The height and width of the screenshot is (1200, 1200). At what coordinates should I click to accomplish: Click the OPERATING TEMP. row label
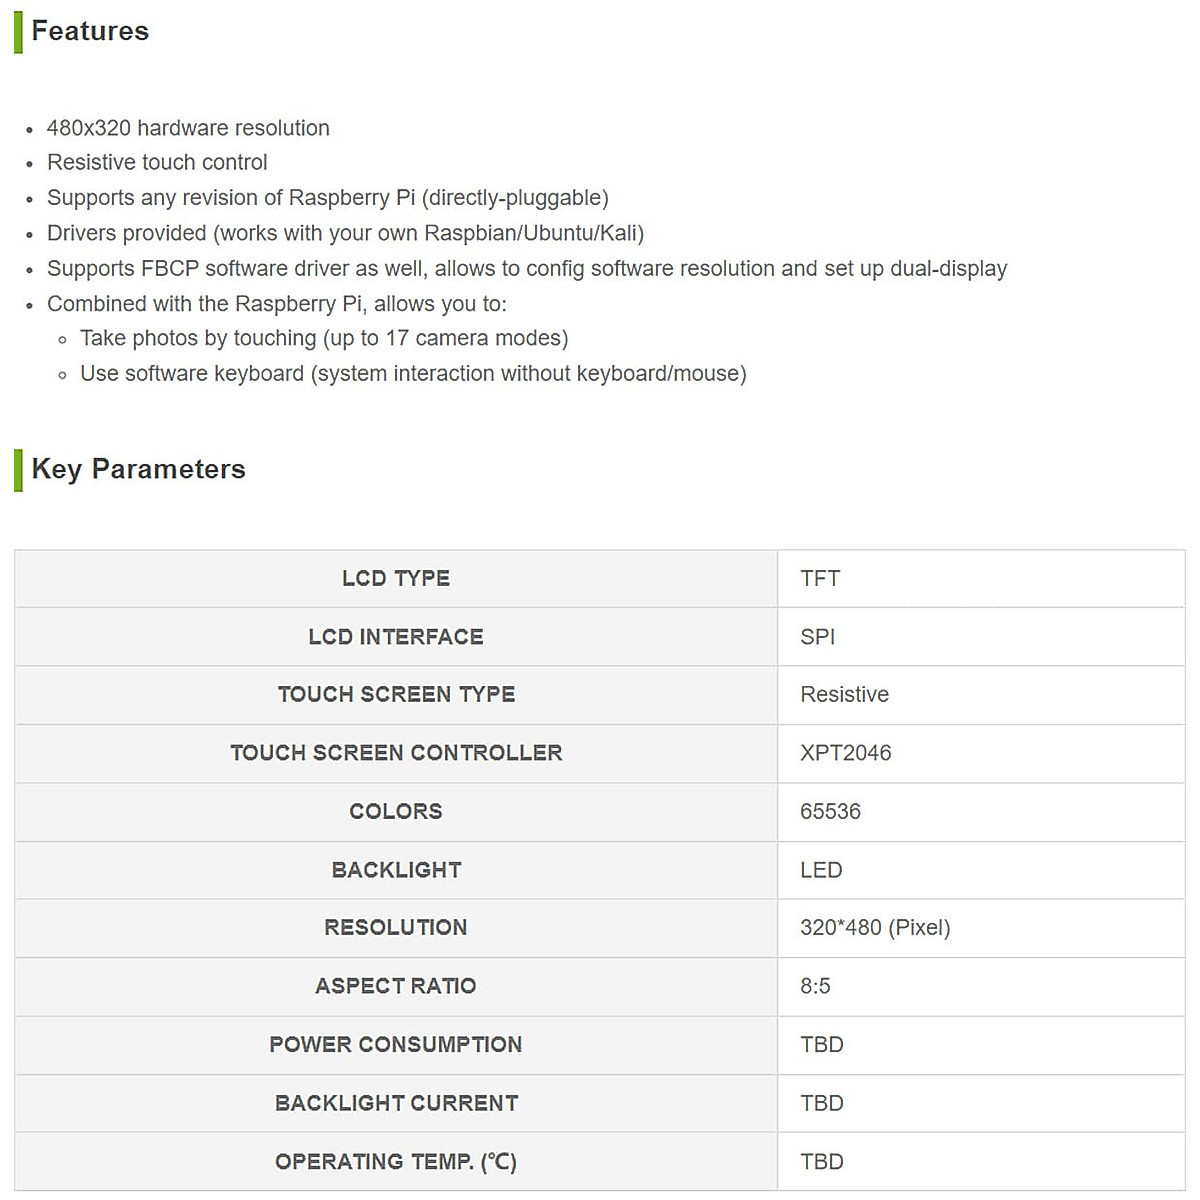pyautogui.click(x=396, y=1161)
